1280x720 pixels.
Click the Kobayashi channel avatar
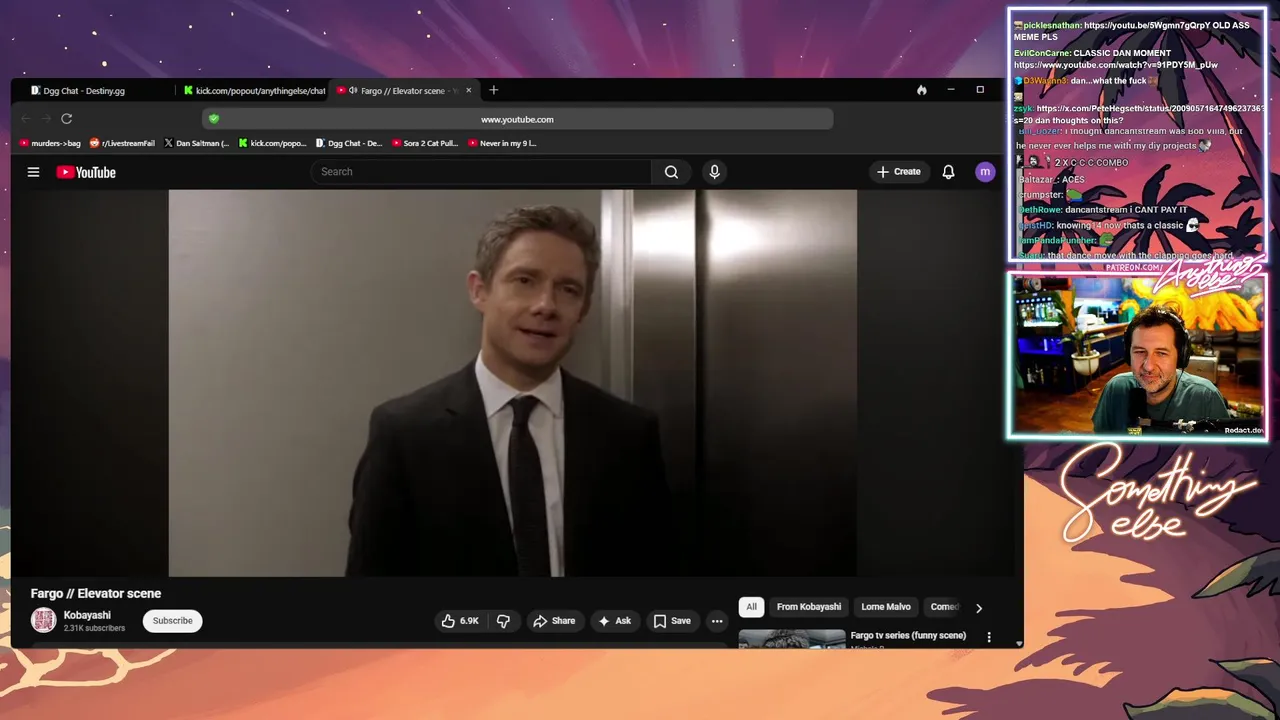pos(44,620)
